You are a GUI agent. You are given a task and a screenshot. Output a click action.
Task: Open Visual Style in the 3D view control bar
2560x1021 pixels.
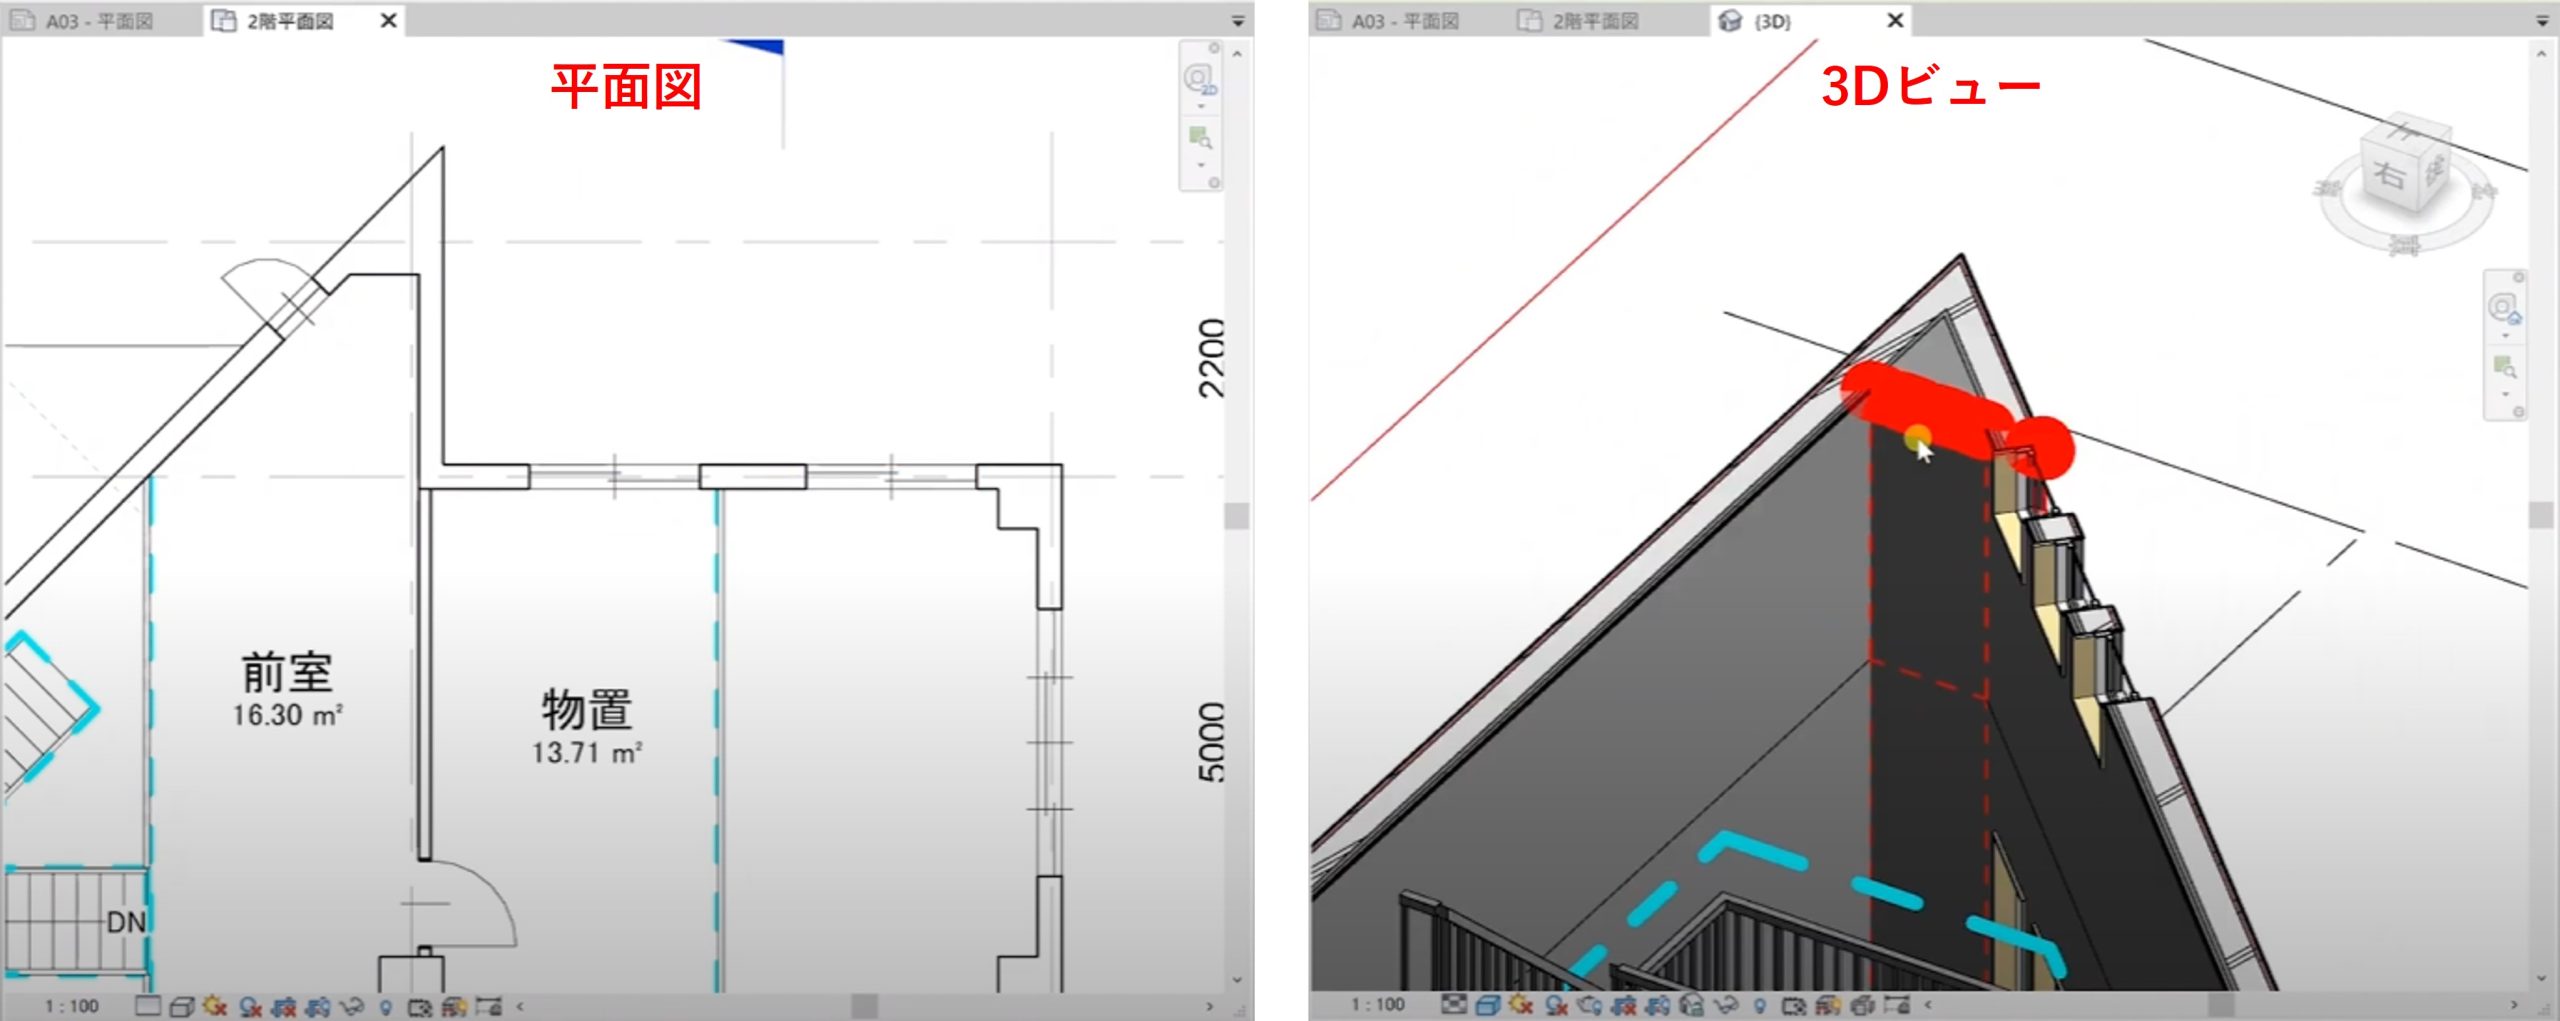pyautogui.click(x=1487, y=1005)
